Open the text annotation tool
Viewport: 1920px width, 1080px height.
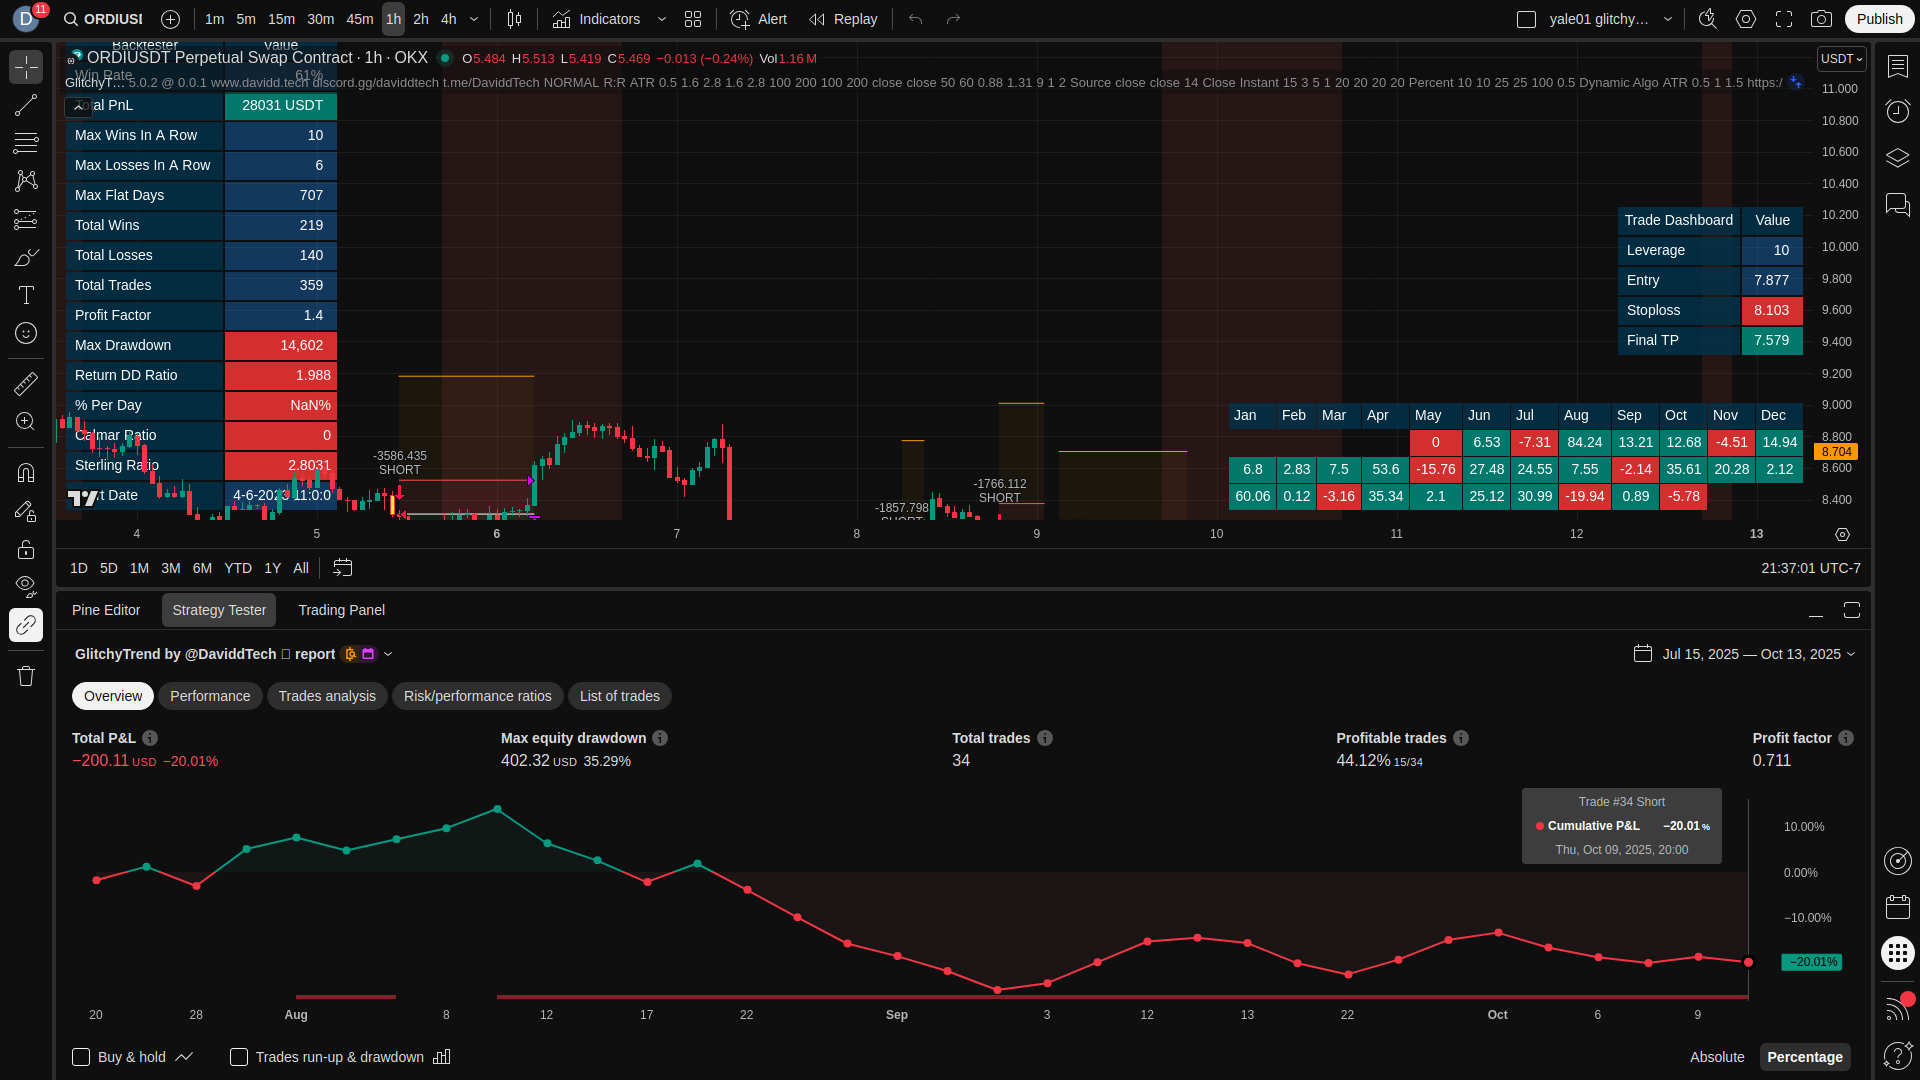click(26, 295)
